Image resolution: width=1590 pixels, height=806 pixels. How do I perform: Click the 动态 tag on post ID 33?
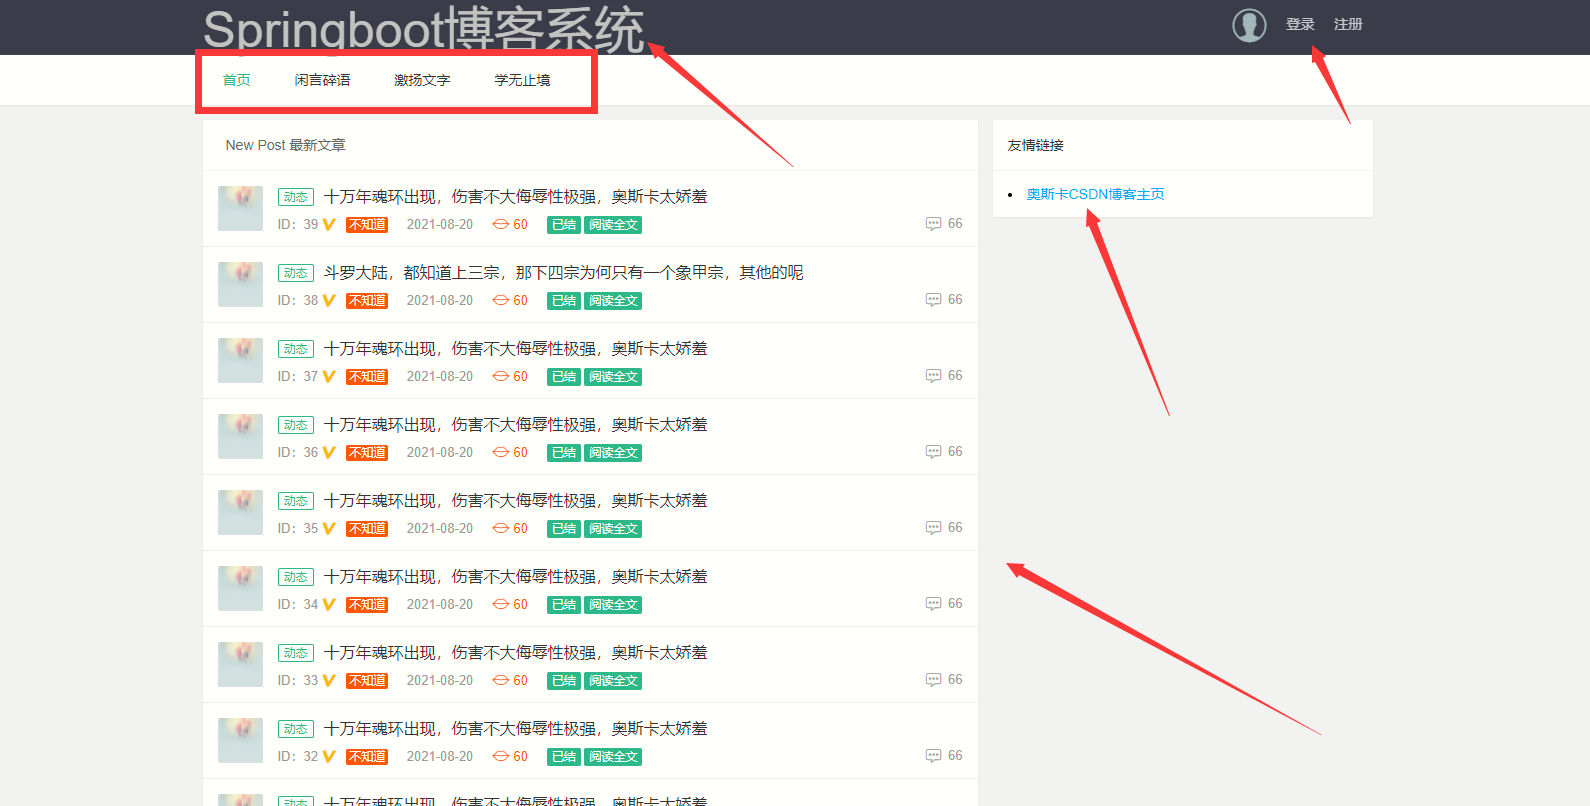click(296, 653)
